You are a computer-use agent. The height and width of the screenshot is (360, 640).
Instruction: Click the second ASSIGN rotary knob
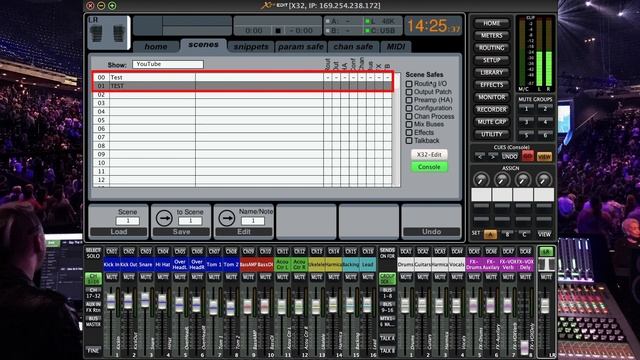[502, 179]
